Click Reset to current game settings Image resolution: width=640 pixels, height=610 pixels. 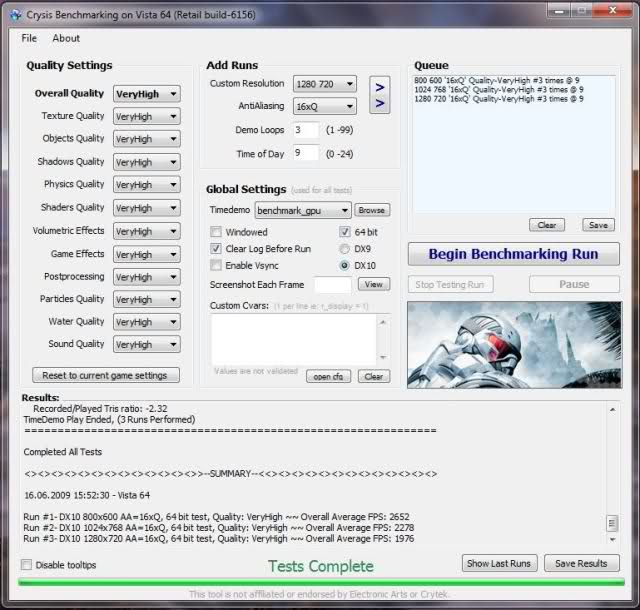(x=106, y=375)
